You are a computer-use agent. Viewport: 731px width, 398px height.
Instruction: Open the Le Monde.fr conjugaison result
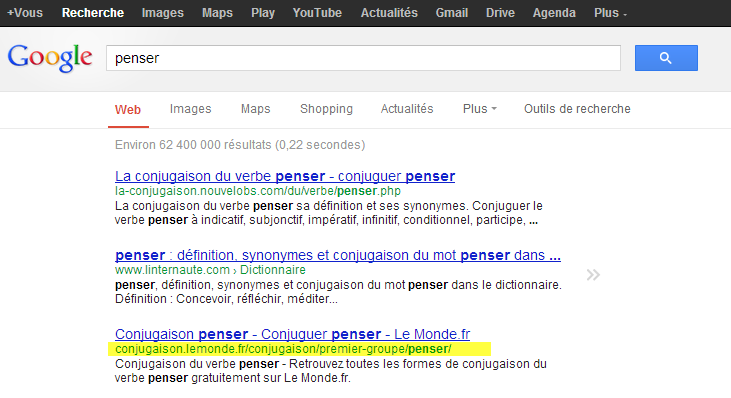(x=292, y=334)
